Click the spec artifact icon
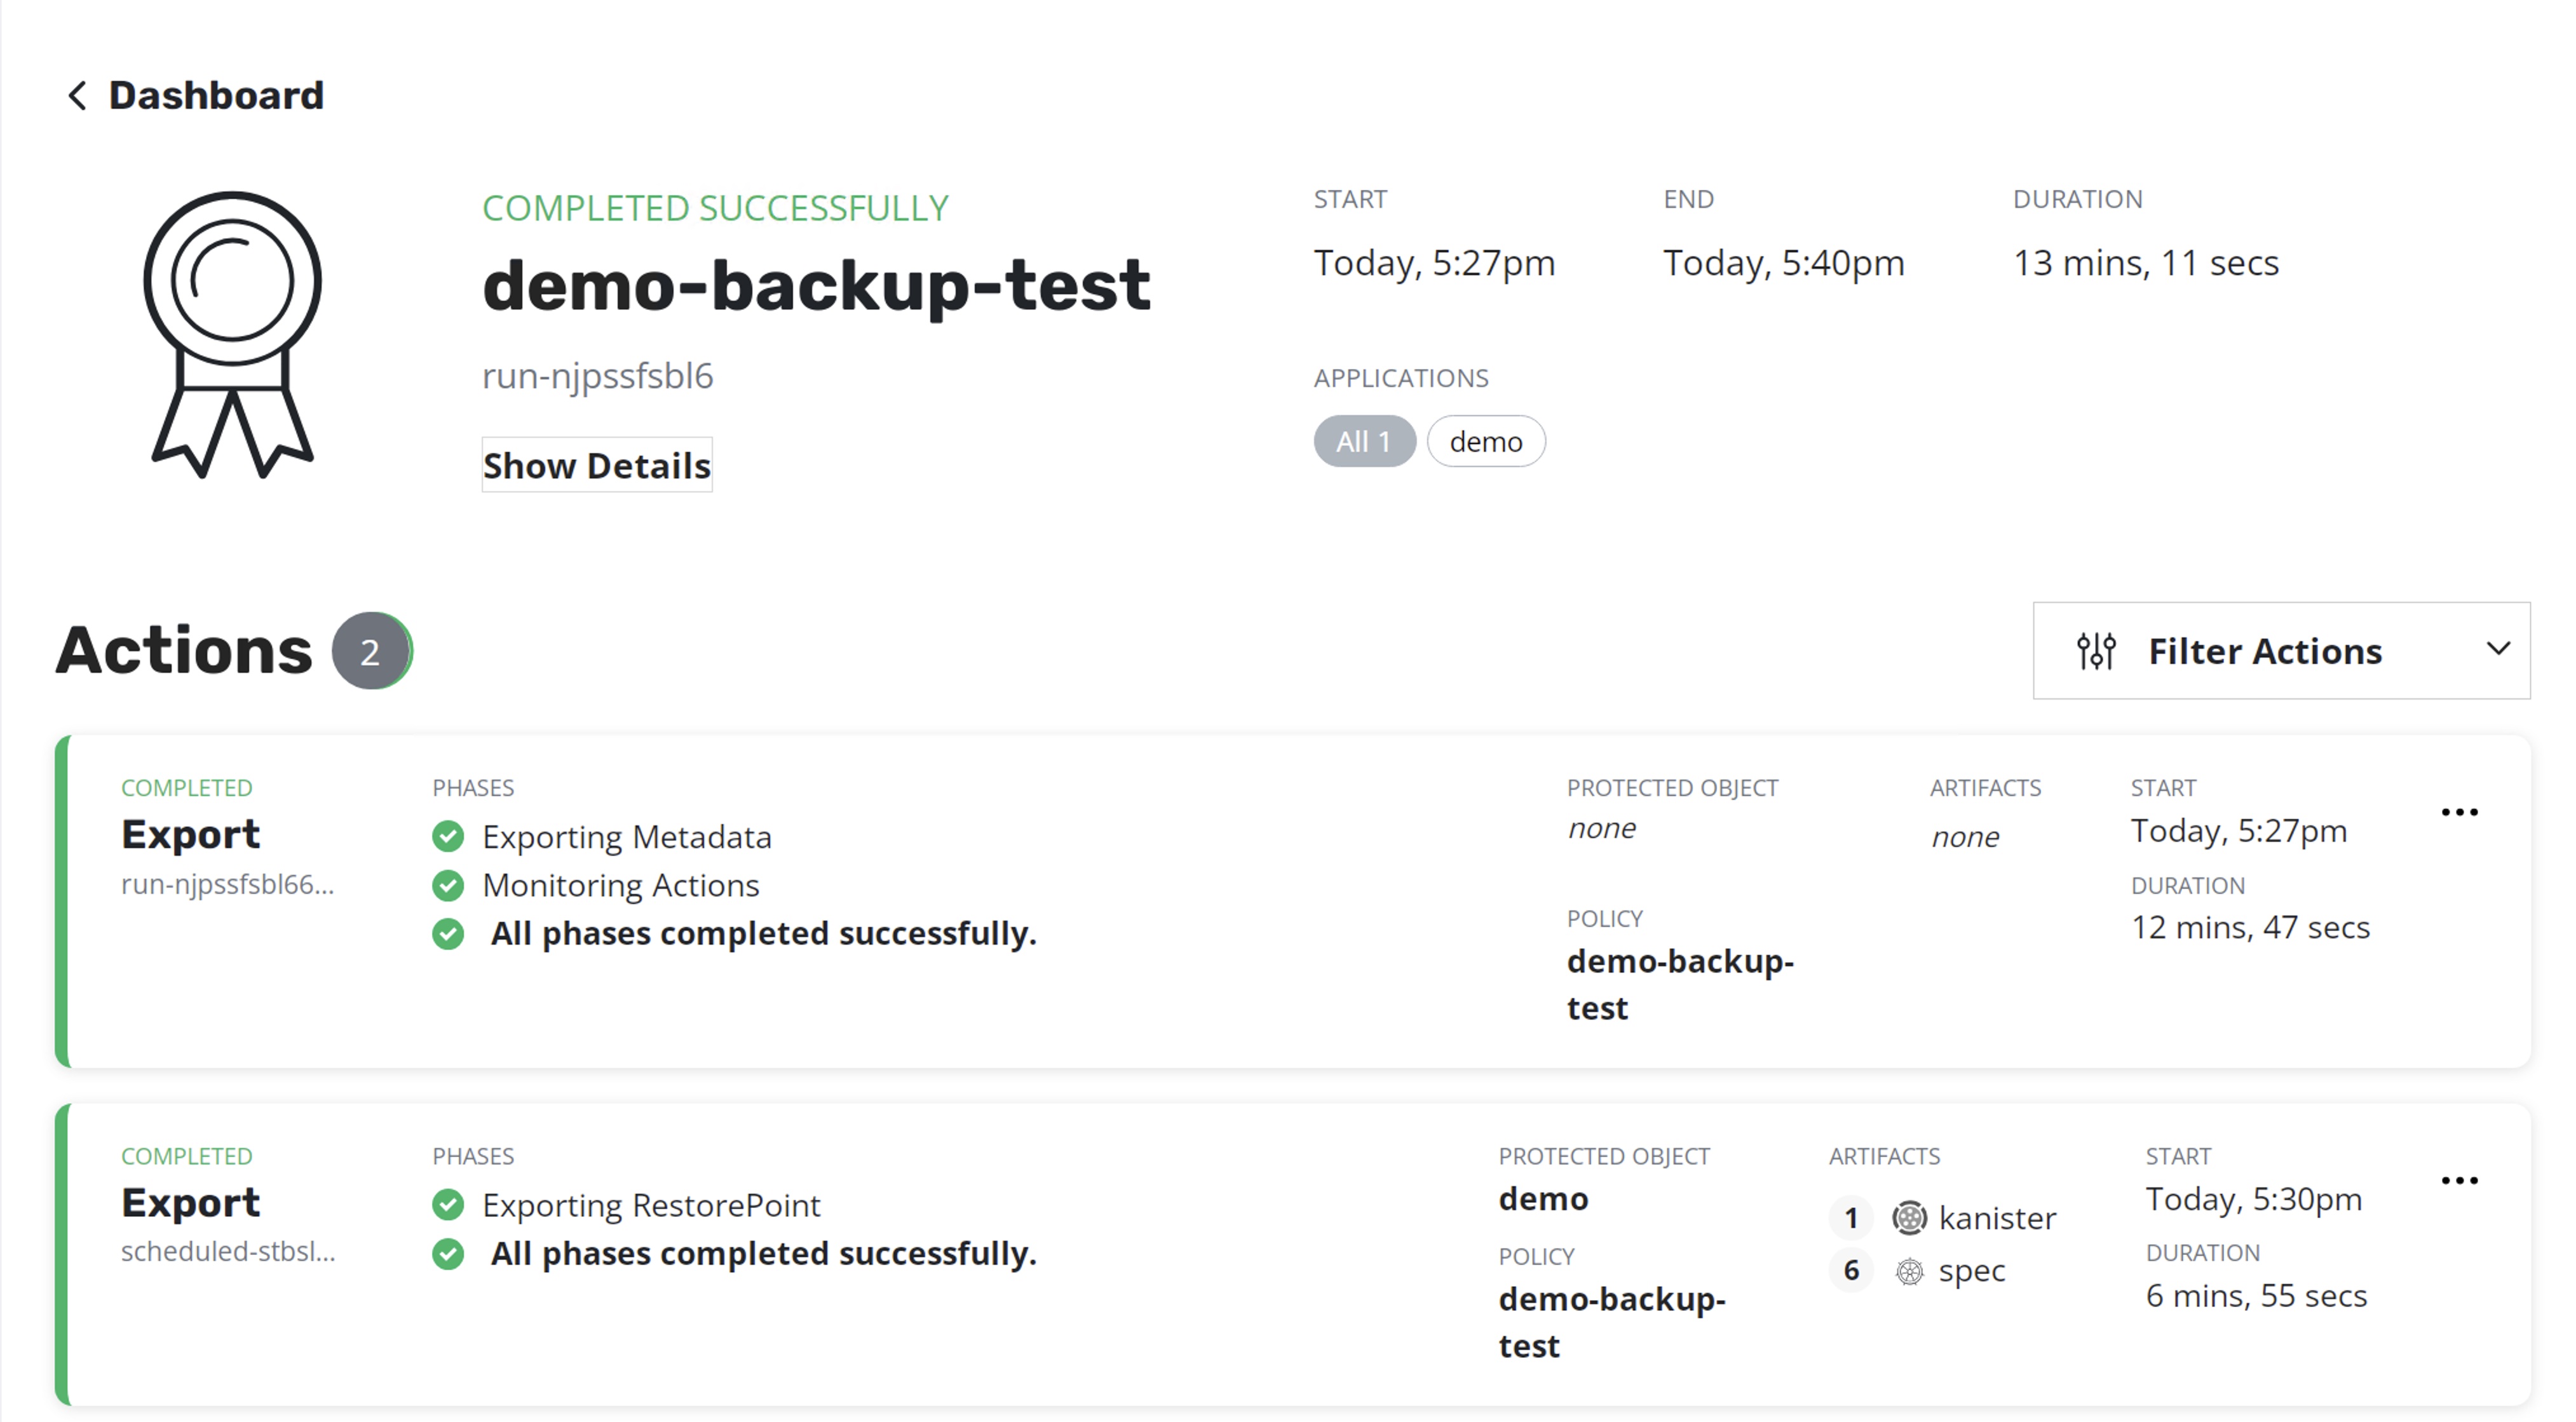This screenshot has height=1422, width=2576. coord(1909,1271)
